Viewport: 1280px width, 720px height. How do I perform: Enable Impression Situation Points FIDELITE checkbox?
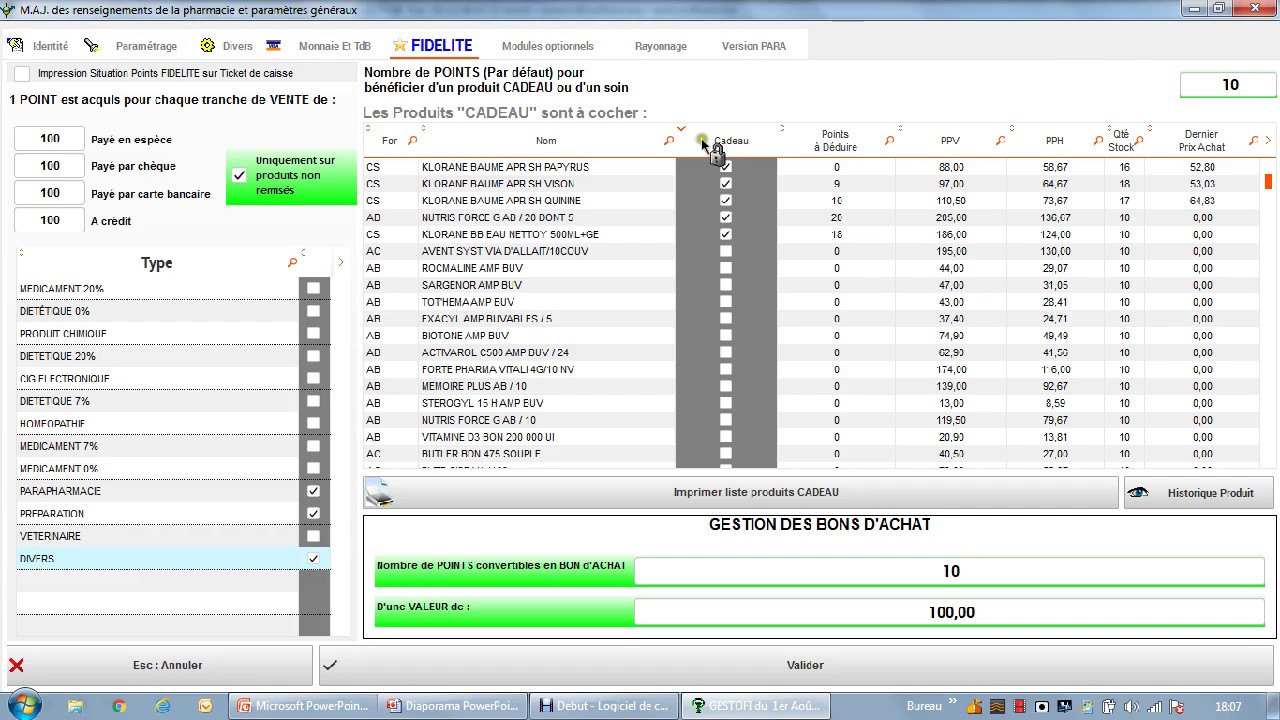22,74
